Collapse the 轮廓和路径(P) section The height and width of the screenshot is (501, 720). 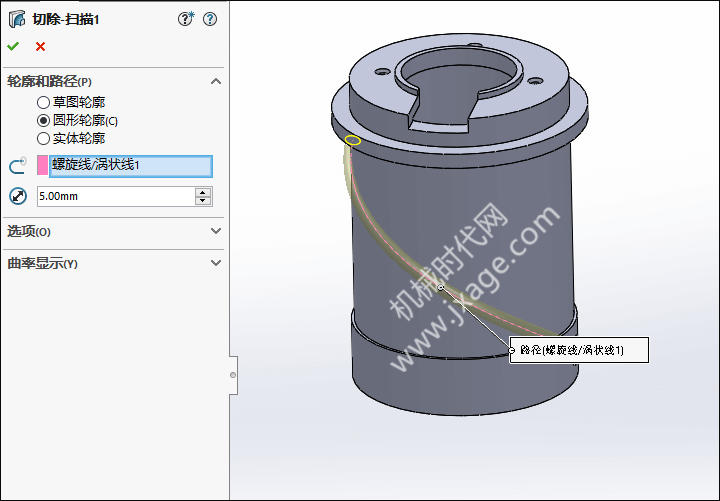[216, 81]
